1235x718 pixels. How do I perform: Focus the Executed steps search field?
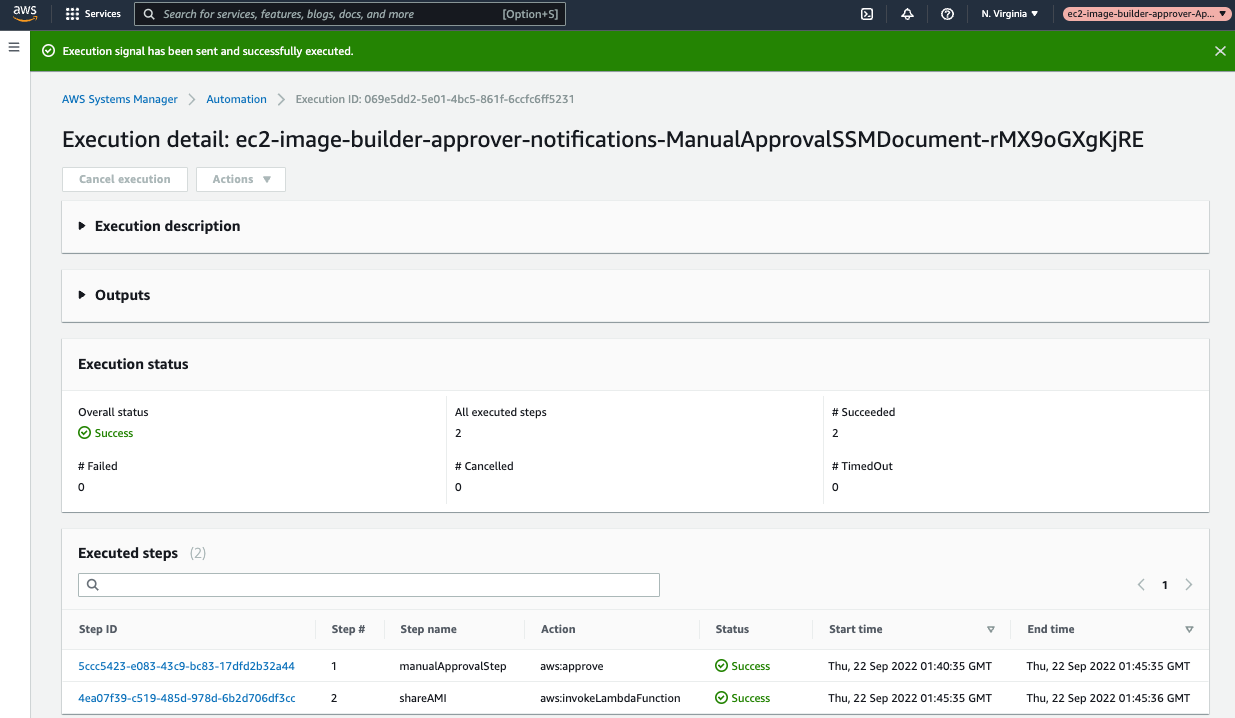tap(369, 585)
